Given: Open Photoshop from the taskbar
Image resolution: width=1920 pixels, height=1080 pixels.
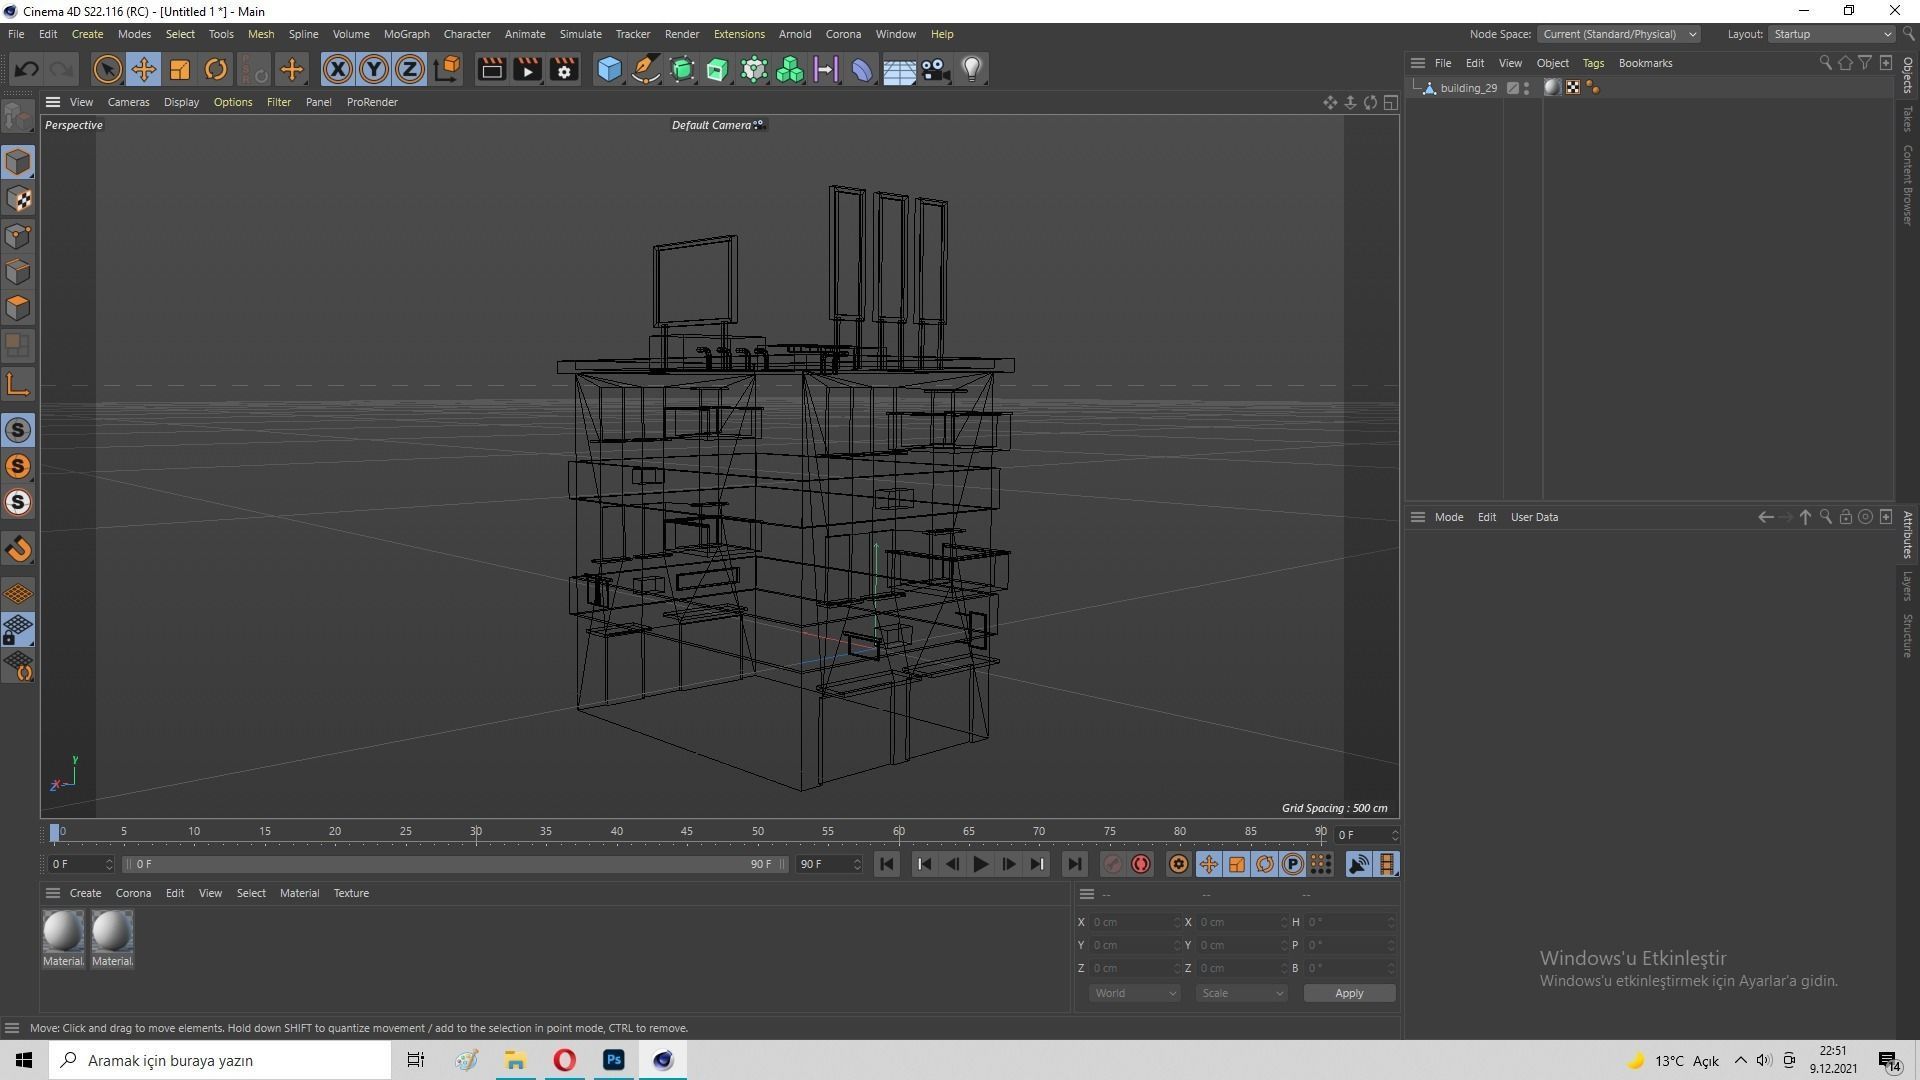Looking at the screenshot, I should click(614, 1060).
